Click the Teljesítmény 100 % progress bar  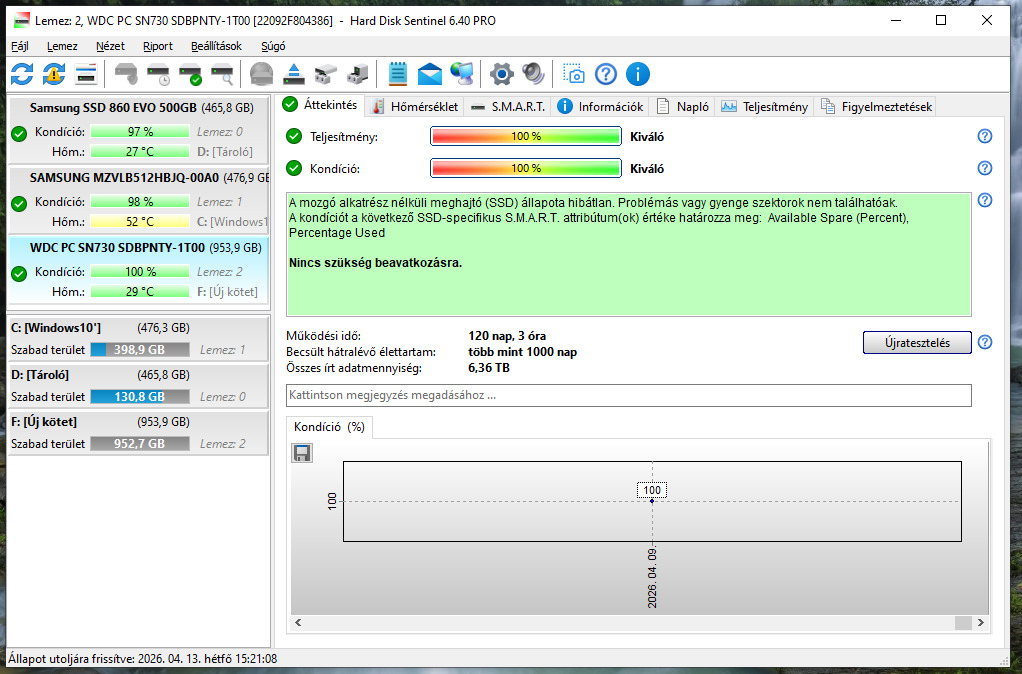coord(525,136)
